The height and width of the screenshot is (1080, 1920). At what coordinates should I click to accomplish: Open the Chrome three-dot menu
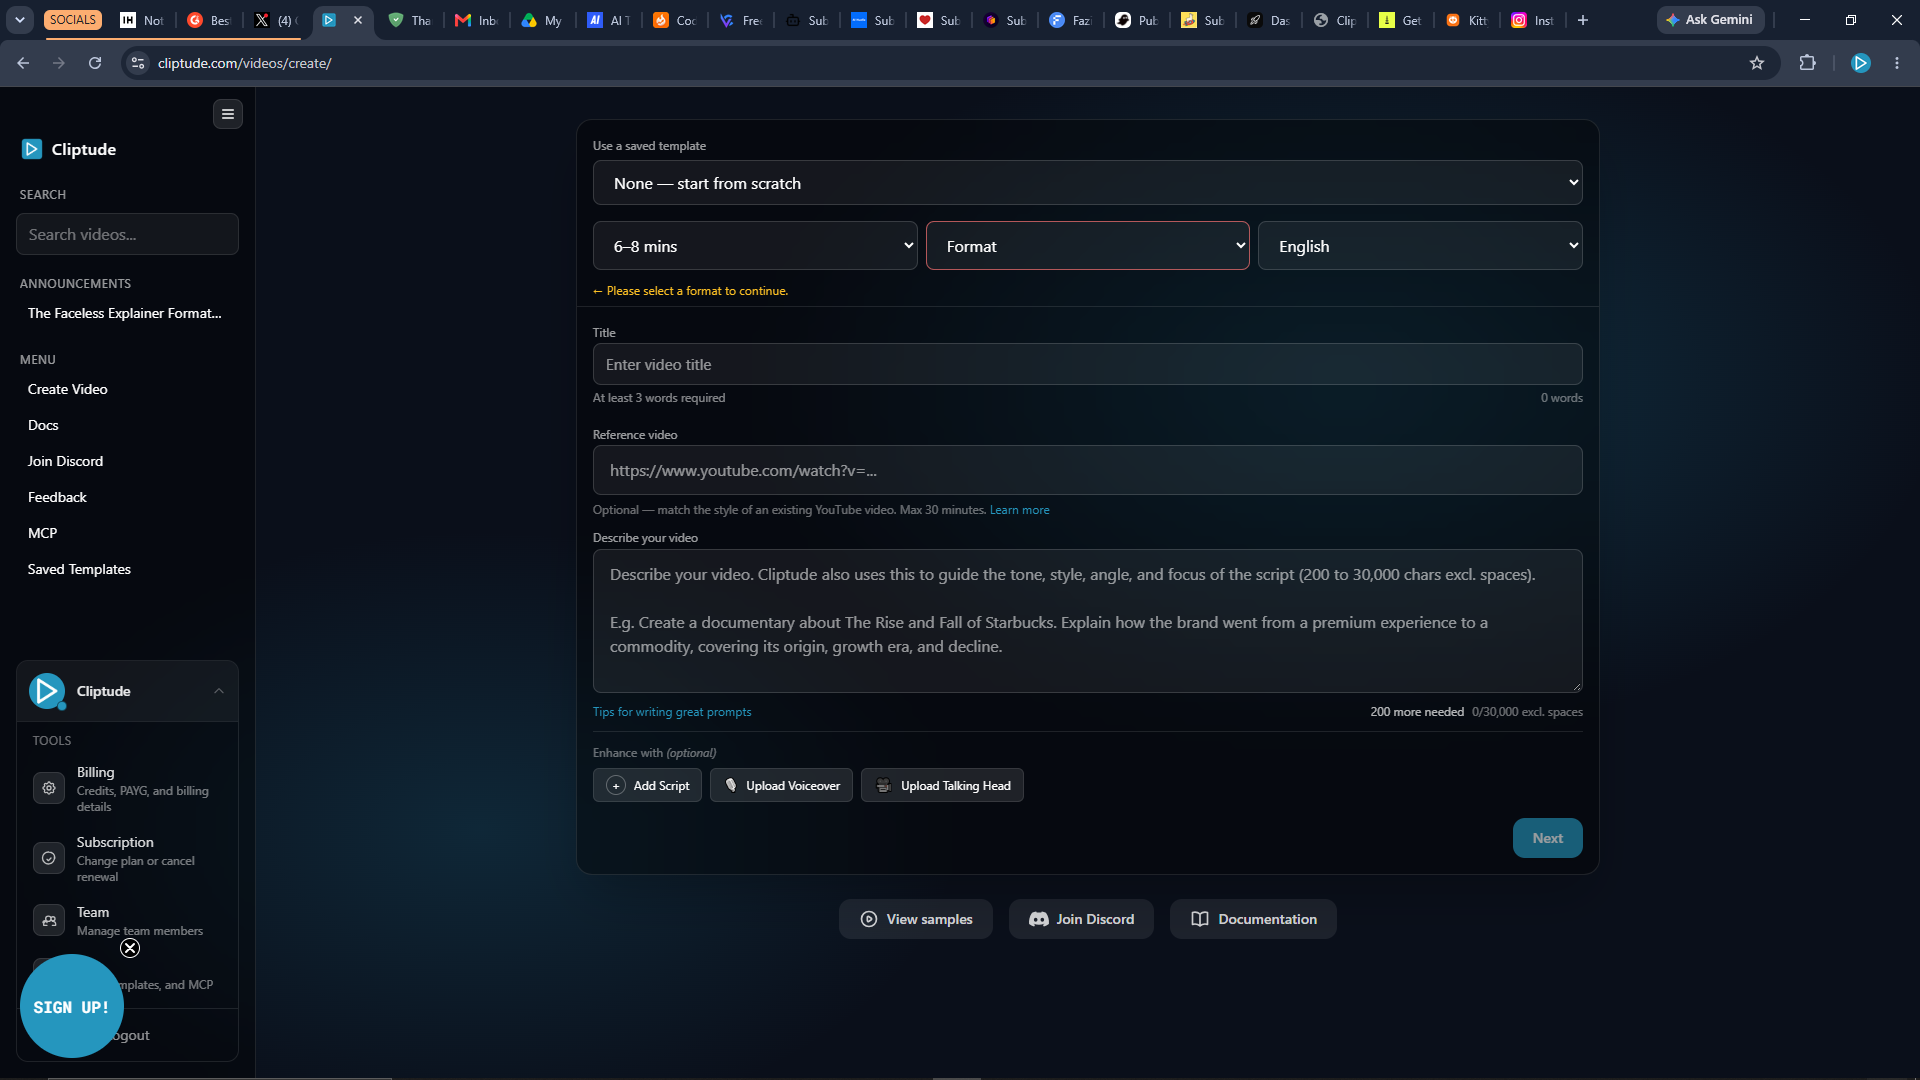(x=1897, y=63)
